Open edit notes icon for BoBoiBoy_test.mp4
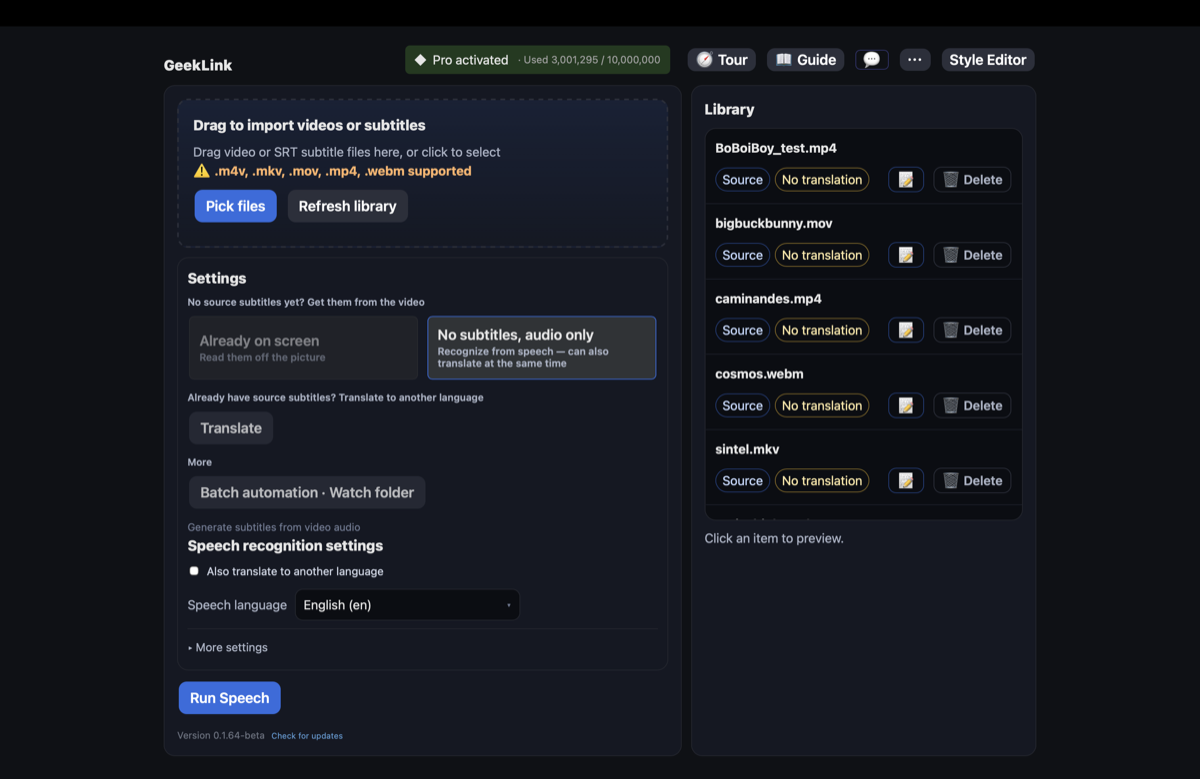 coord(906,180)
